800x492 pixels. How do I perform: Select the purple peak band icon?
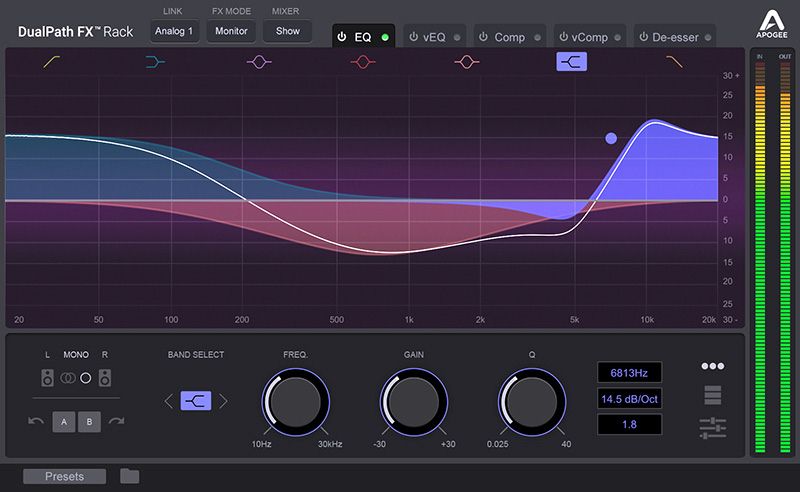click(x=259, y=62)
